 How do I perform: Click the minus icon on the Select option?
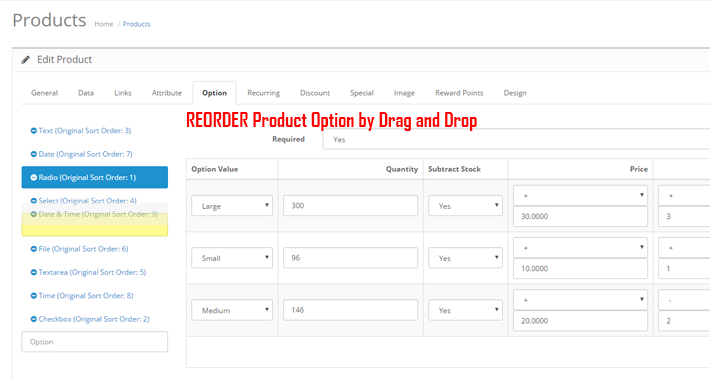[34, 201]
